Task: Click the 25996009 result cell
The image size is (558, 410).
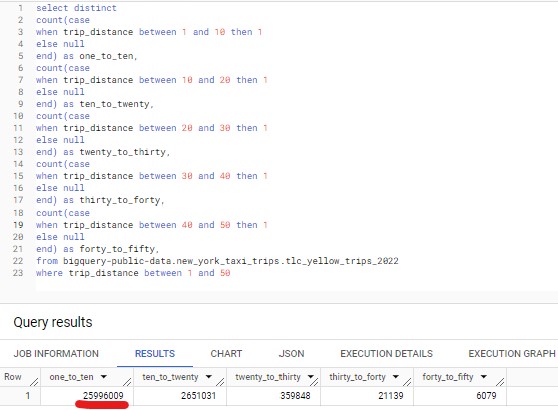Action: pos(103,395)
